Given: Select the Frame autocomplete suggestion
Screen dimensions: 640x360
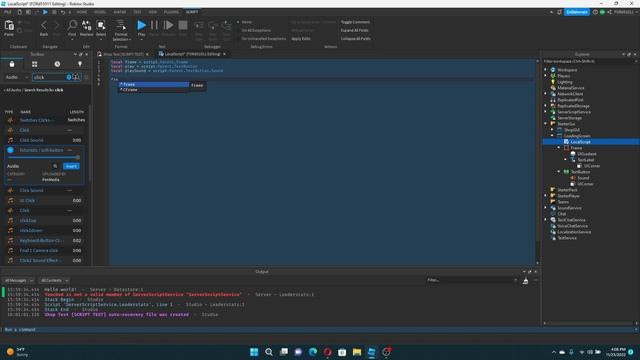Looking at the screenshot, I should (x=154, y=84).
